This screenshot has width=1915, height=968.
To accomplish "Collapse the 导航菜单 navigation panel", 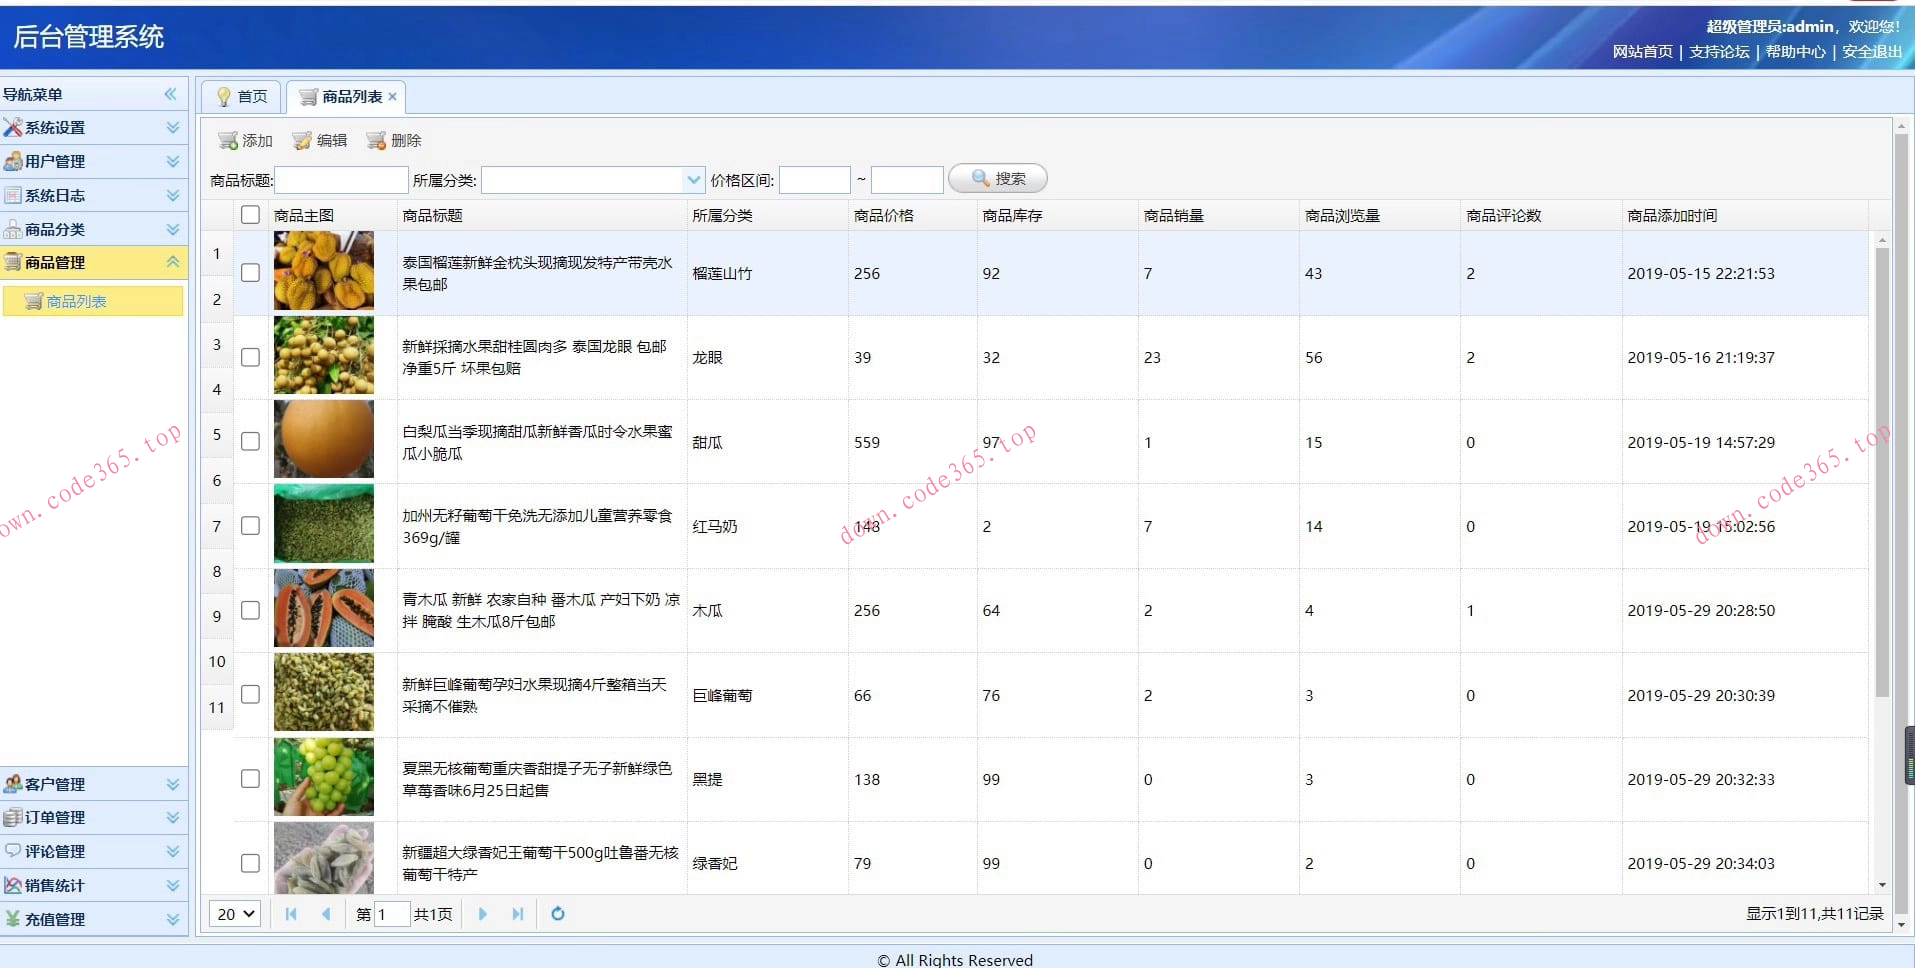I will (170, 94).
